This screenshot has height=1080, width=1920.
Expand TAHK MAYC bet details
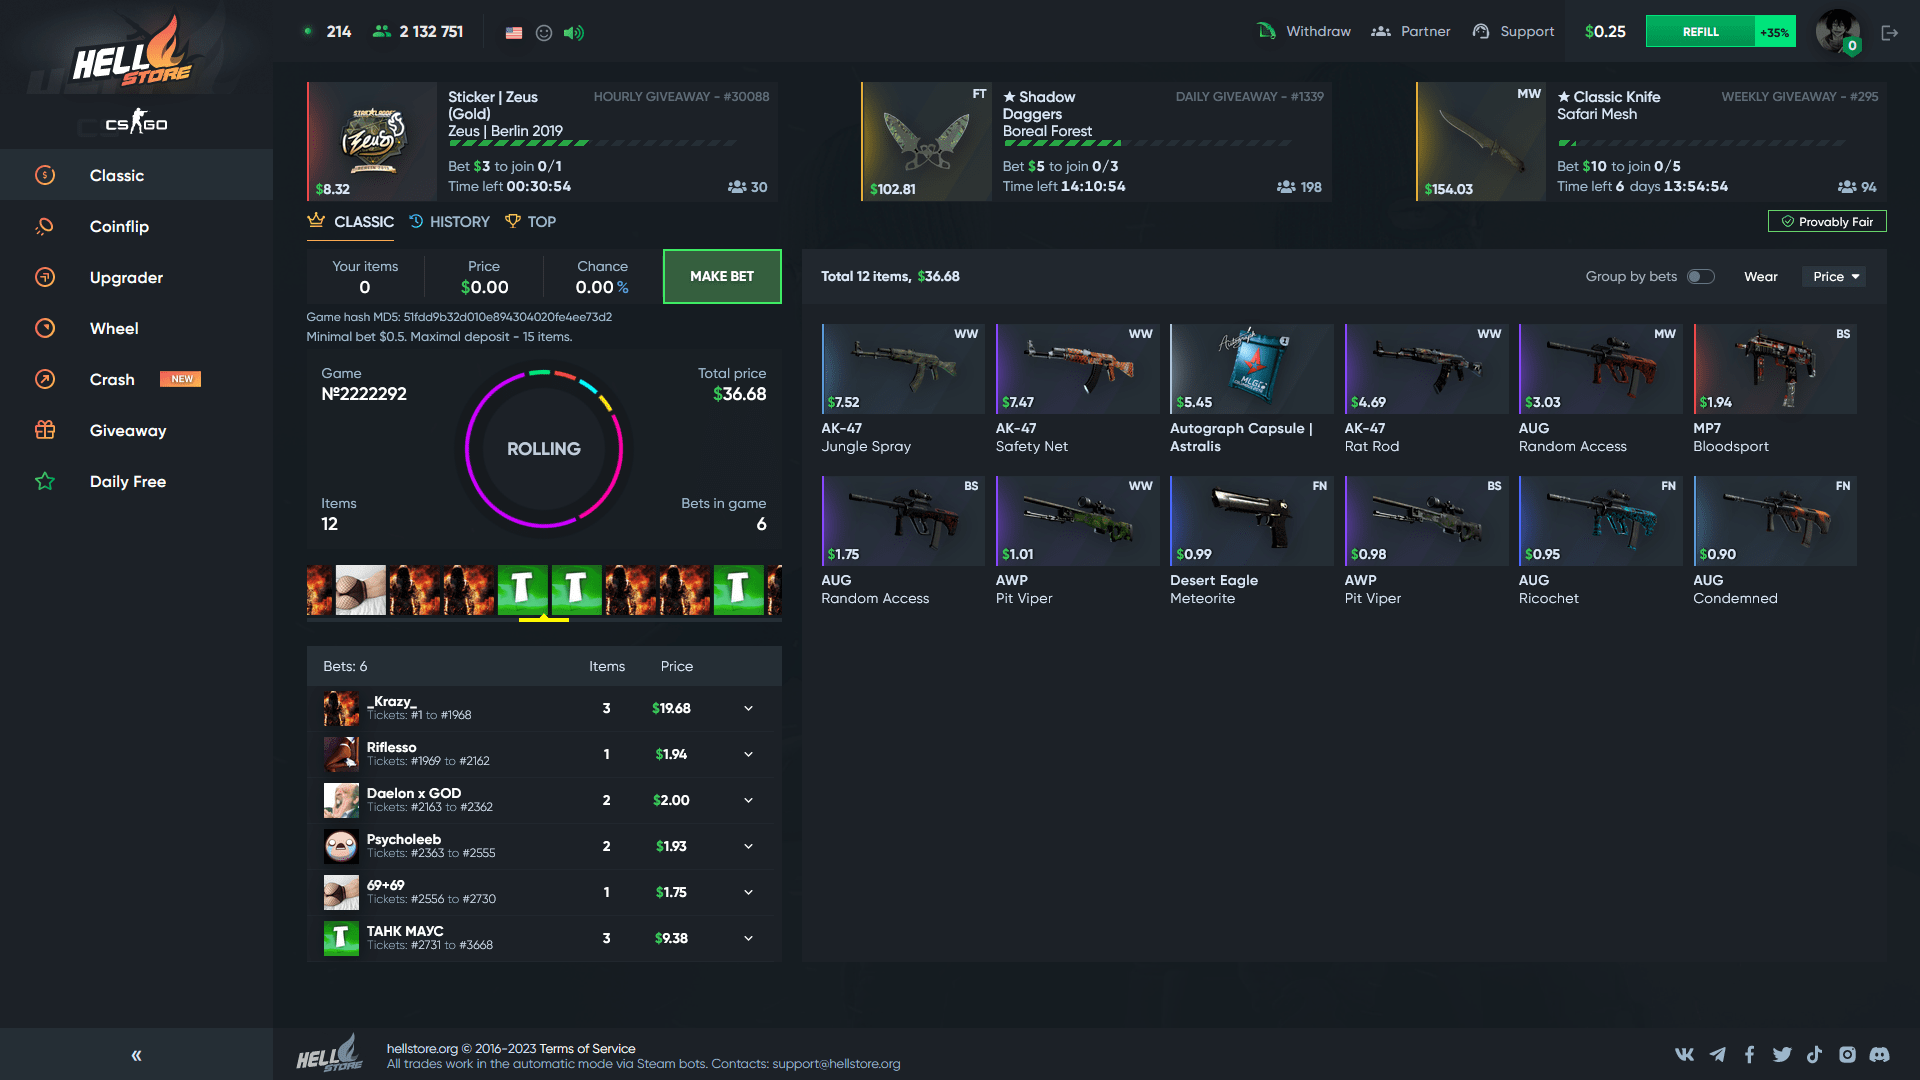(748, 938)
